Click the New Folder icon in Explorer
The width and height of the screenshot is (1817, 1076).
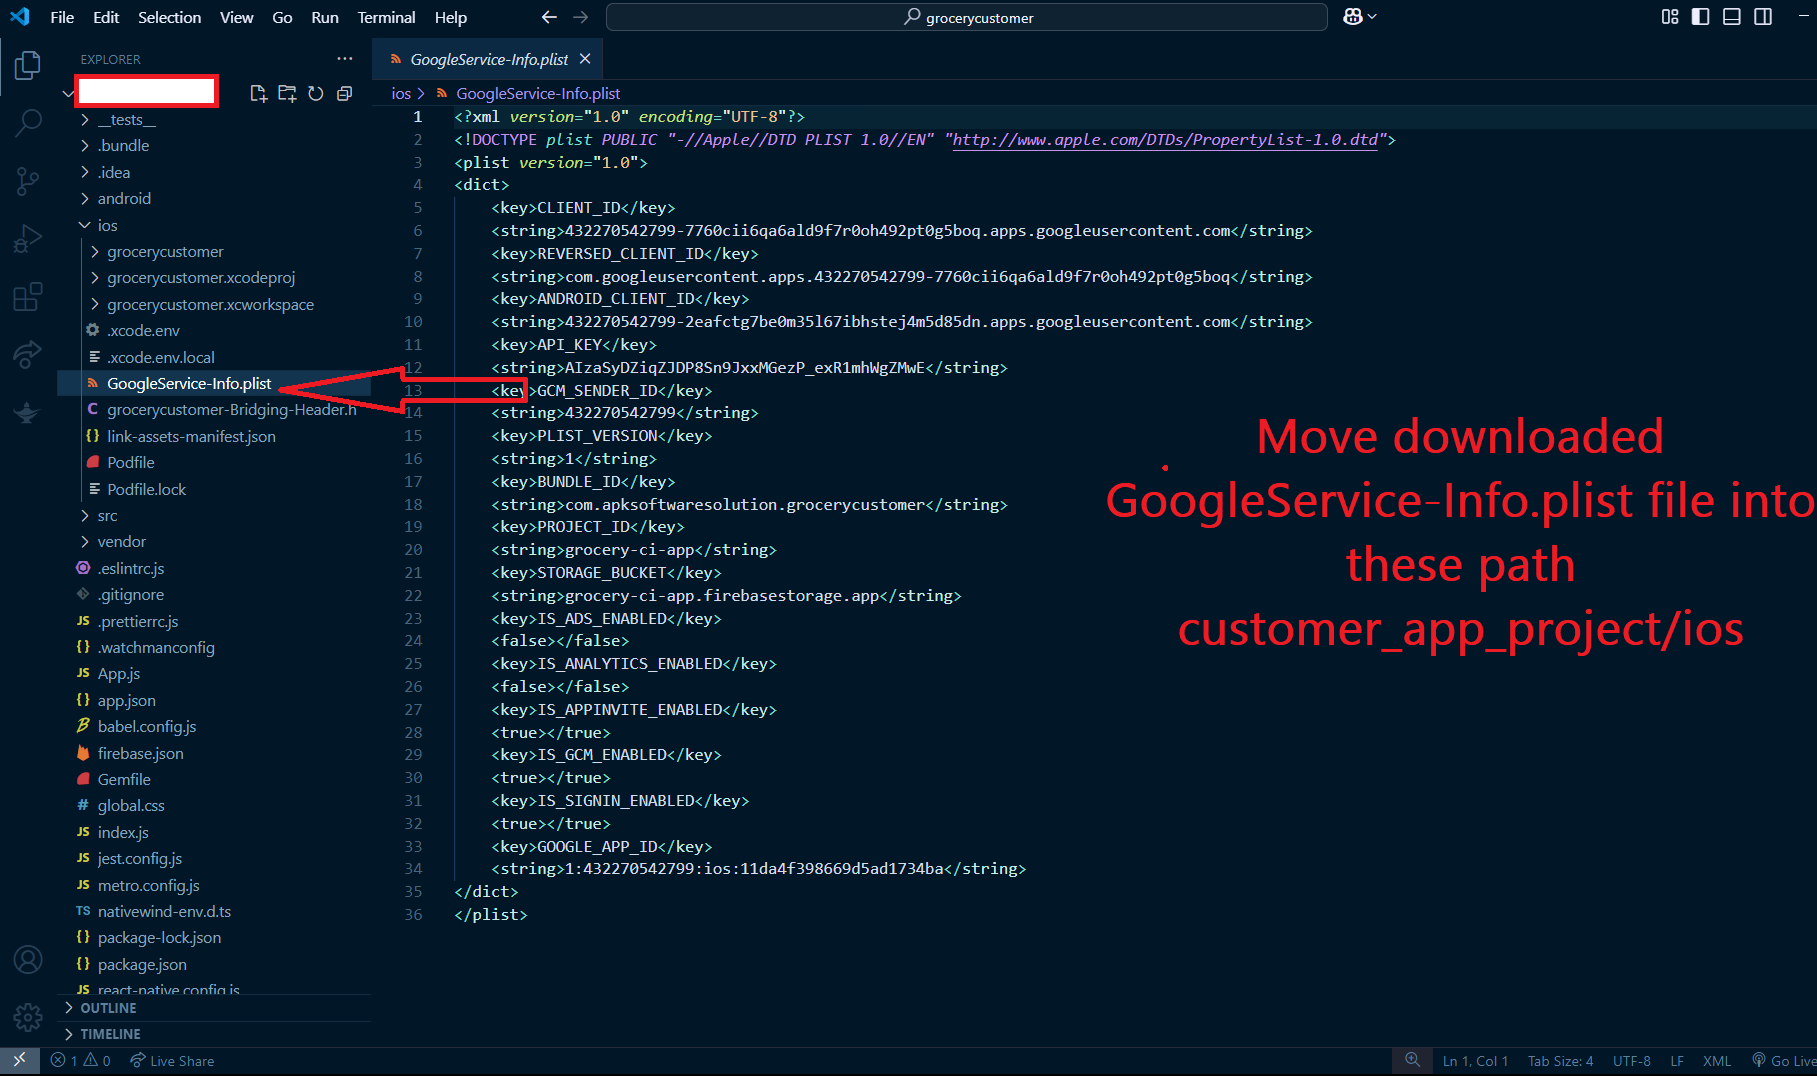point(287,93)
